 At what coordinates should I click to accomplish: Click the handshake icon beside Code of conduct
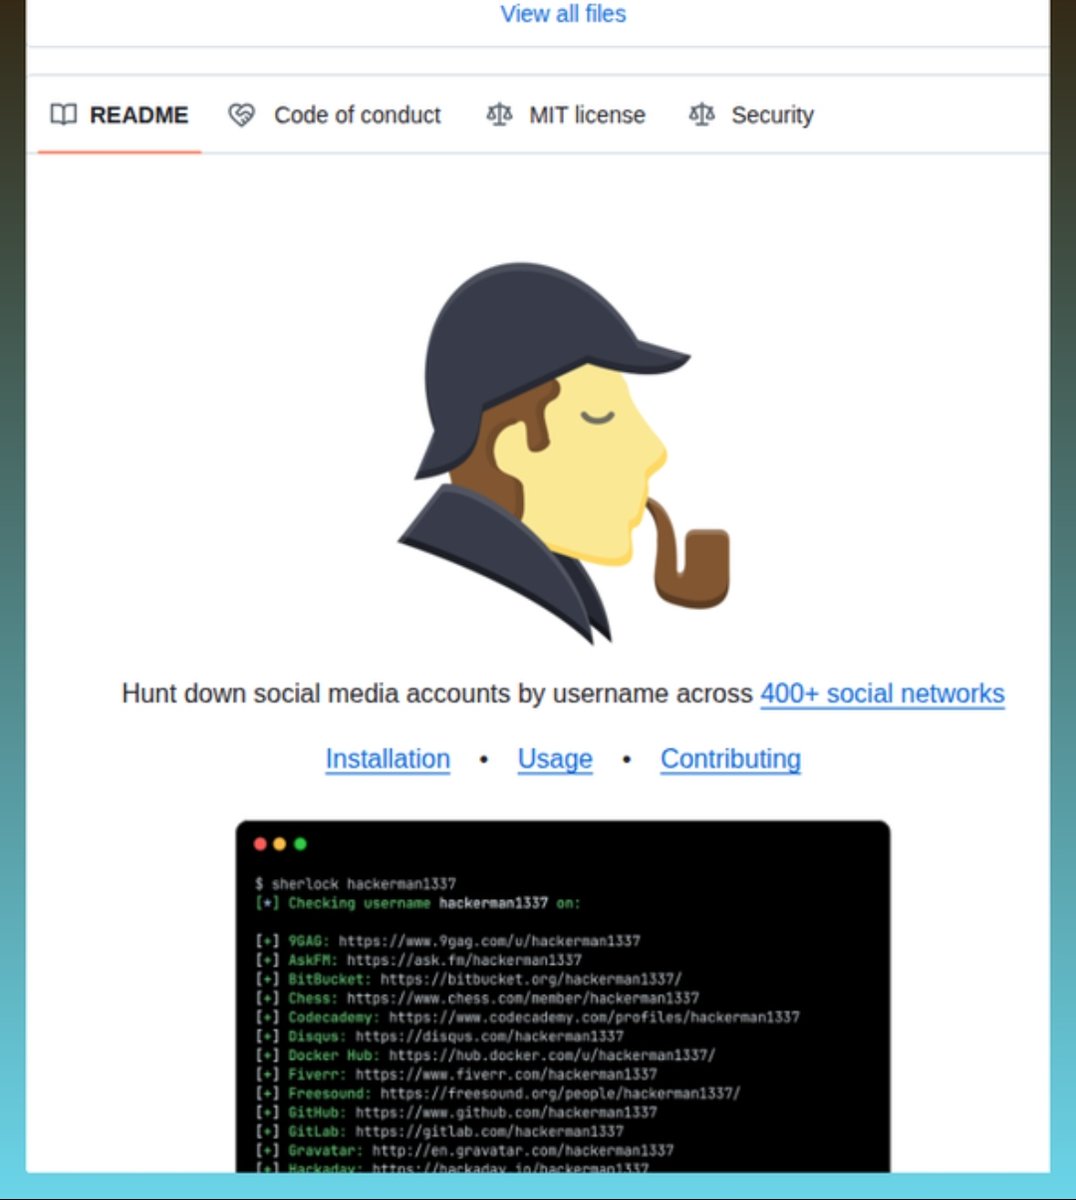pos(241,115)
